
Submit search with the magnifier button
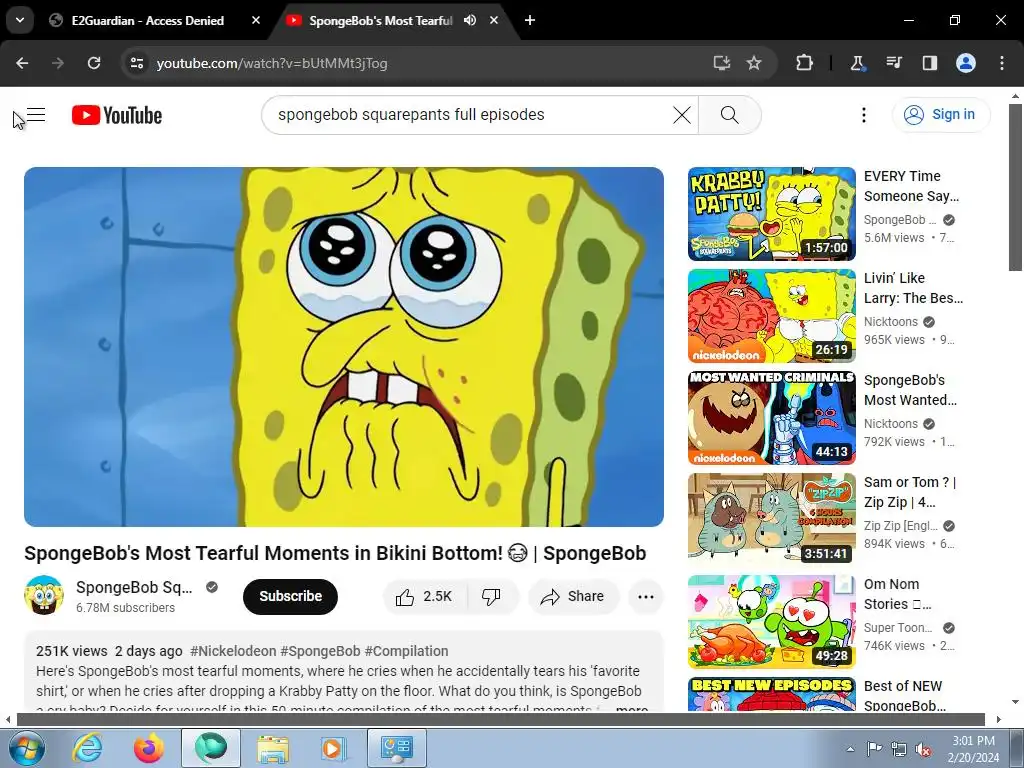point(729,115)
